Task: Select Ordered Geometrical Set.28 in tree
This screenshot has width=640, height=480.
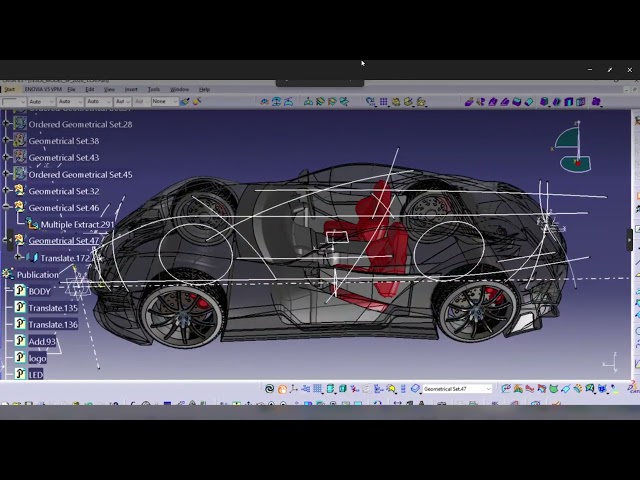Action: (80, 124)
